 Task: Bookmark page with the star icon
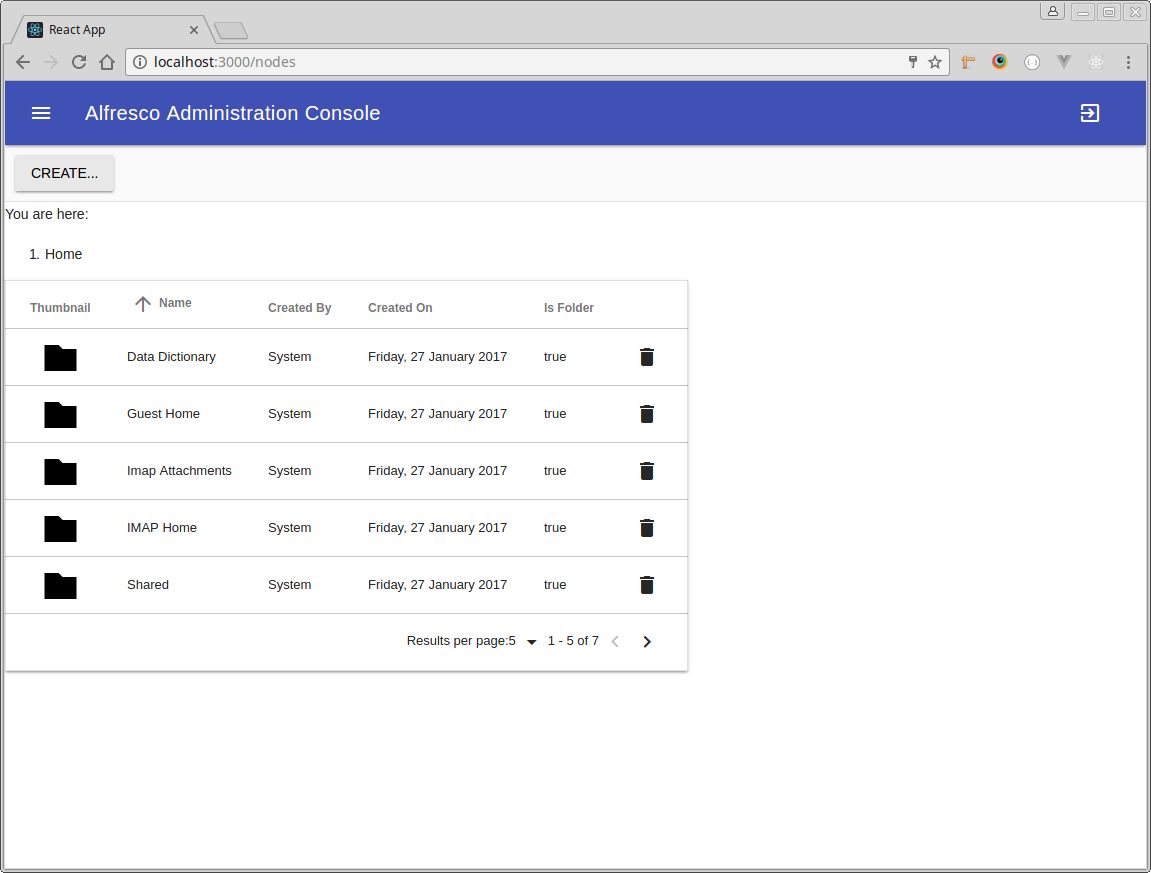[x=935, y=62]
